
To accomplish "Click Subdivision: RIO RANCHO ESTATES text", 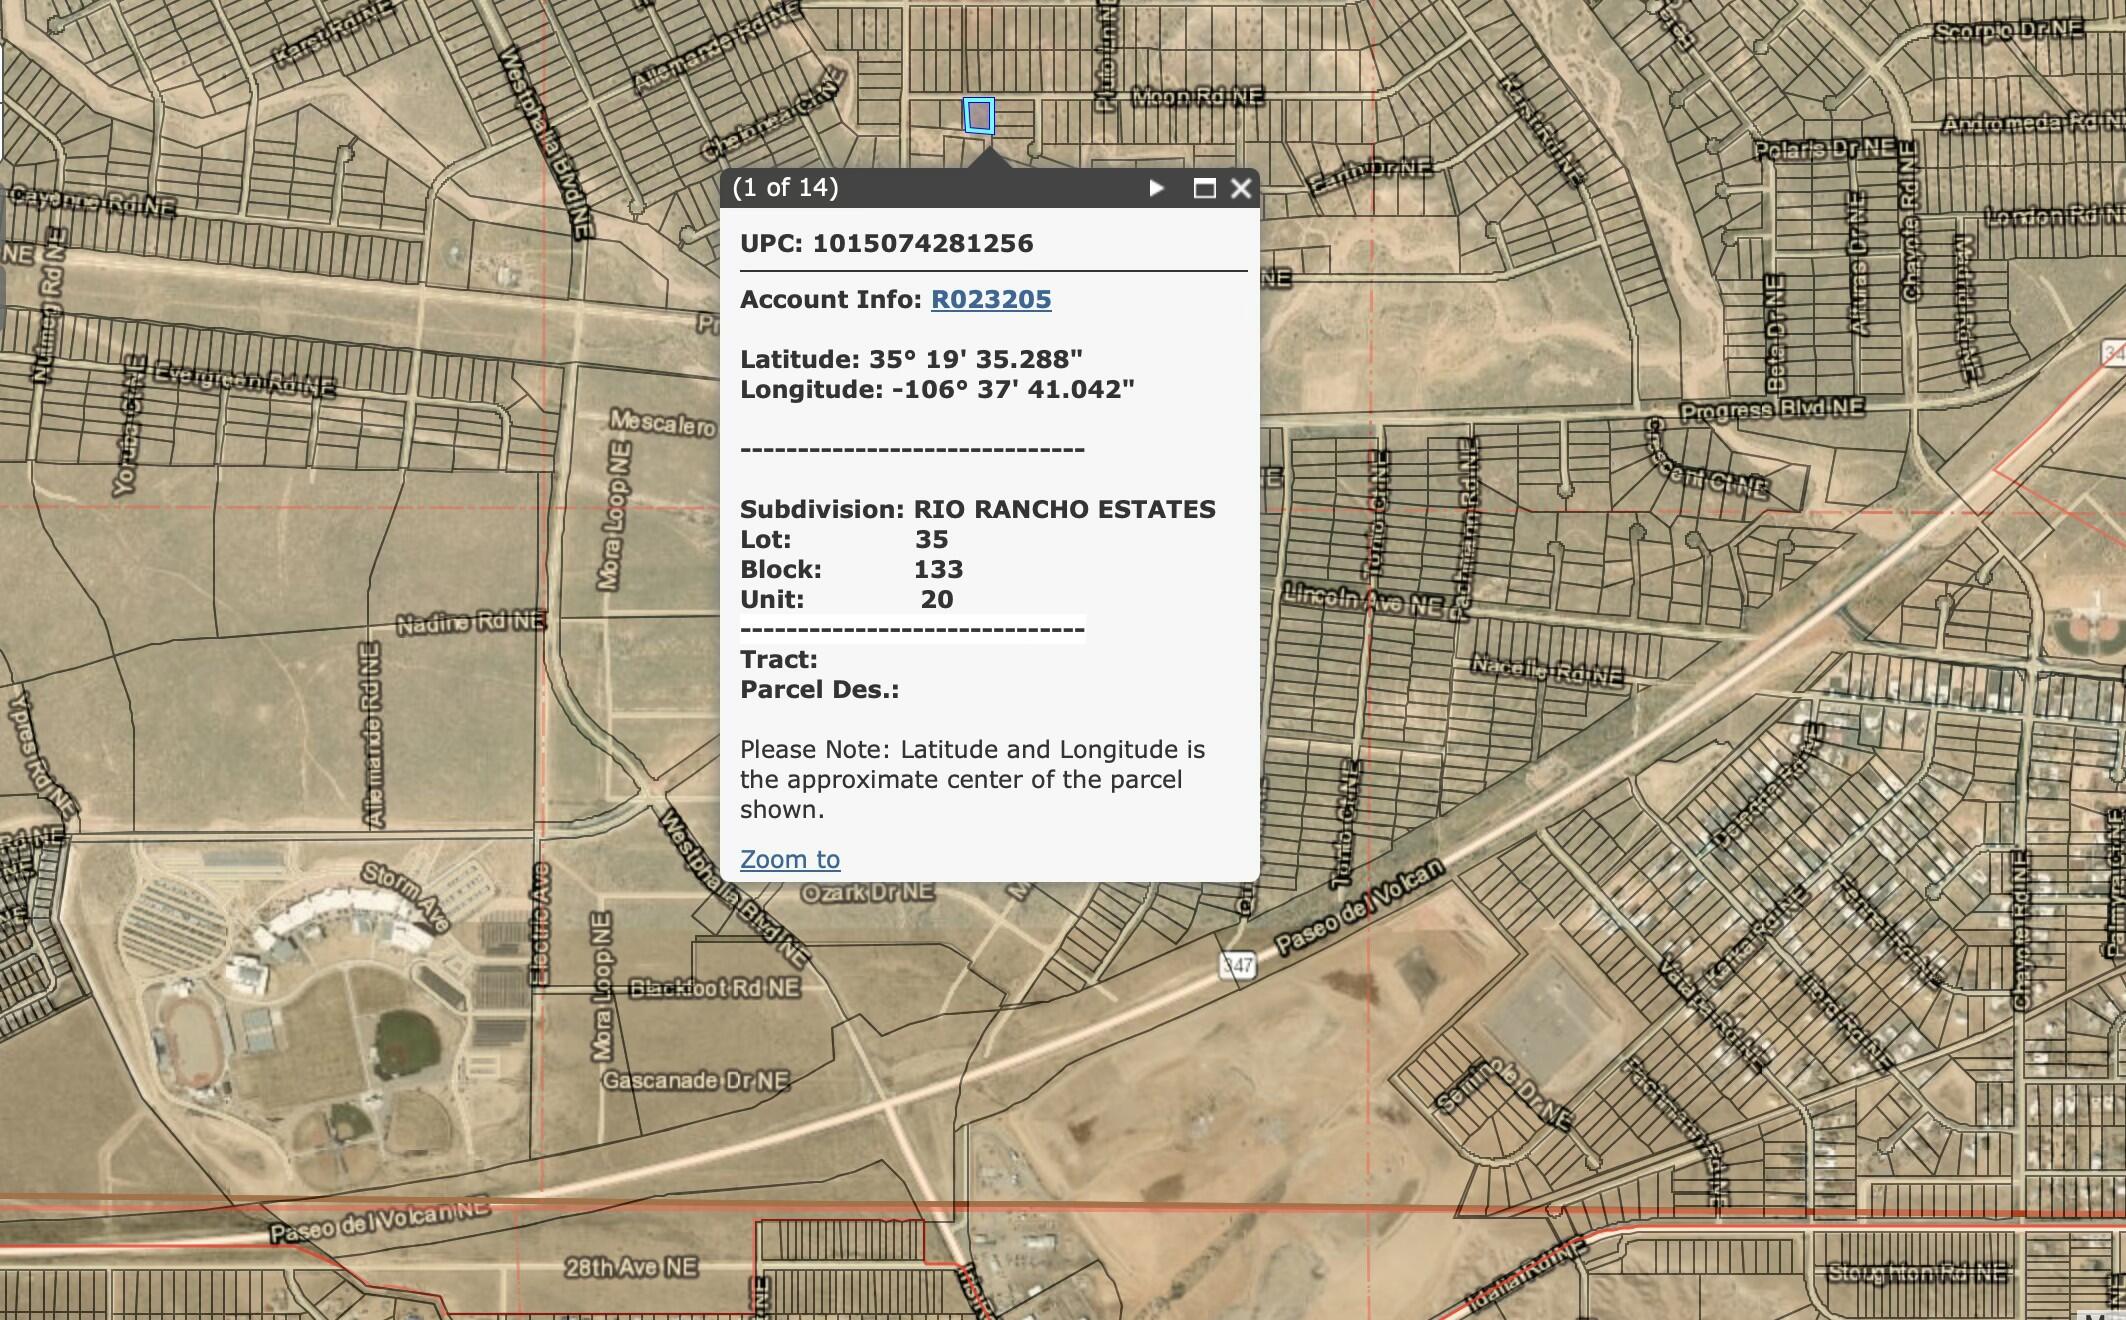I will (x=978, y=509).
